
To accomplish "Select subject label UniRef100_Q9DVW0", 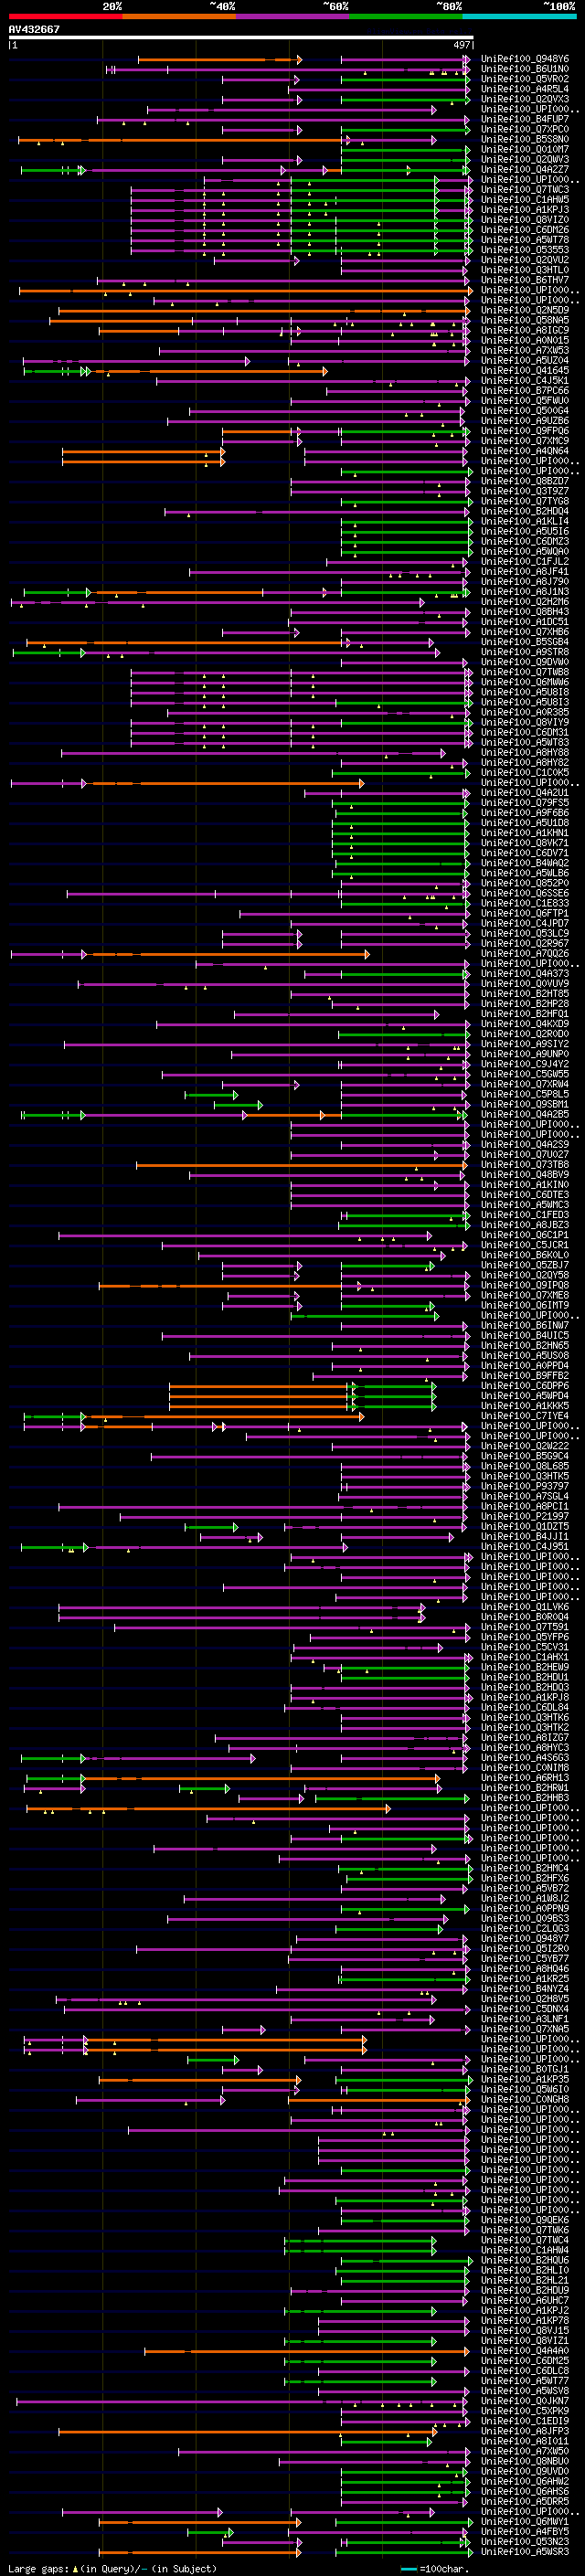I will click(x=525, y=662).
